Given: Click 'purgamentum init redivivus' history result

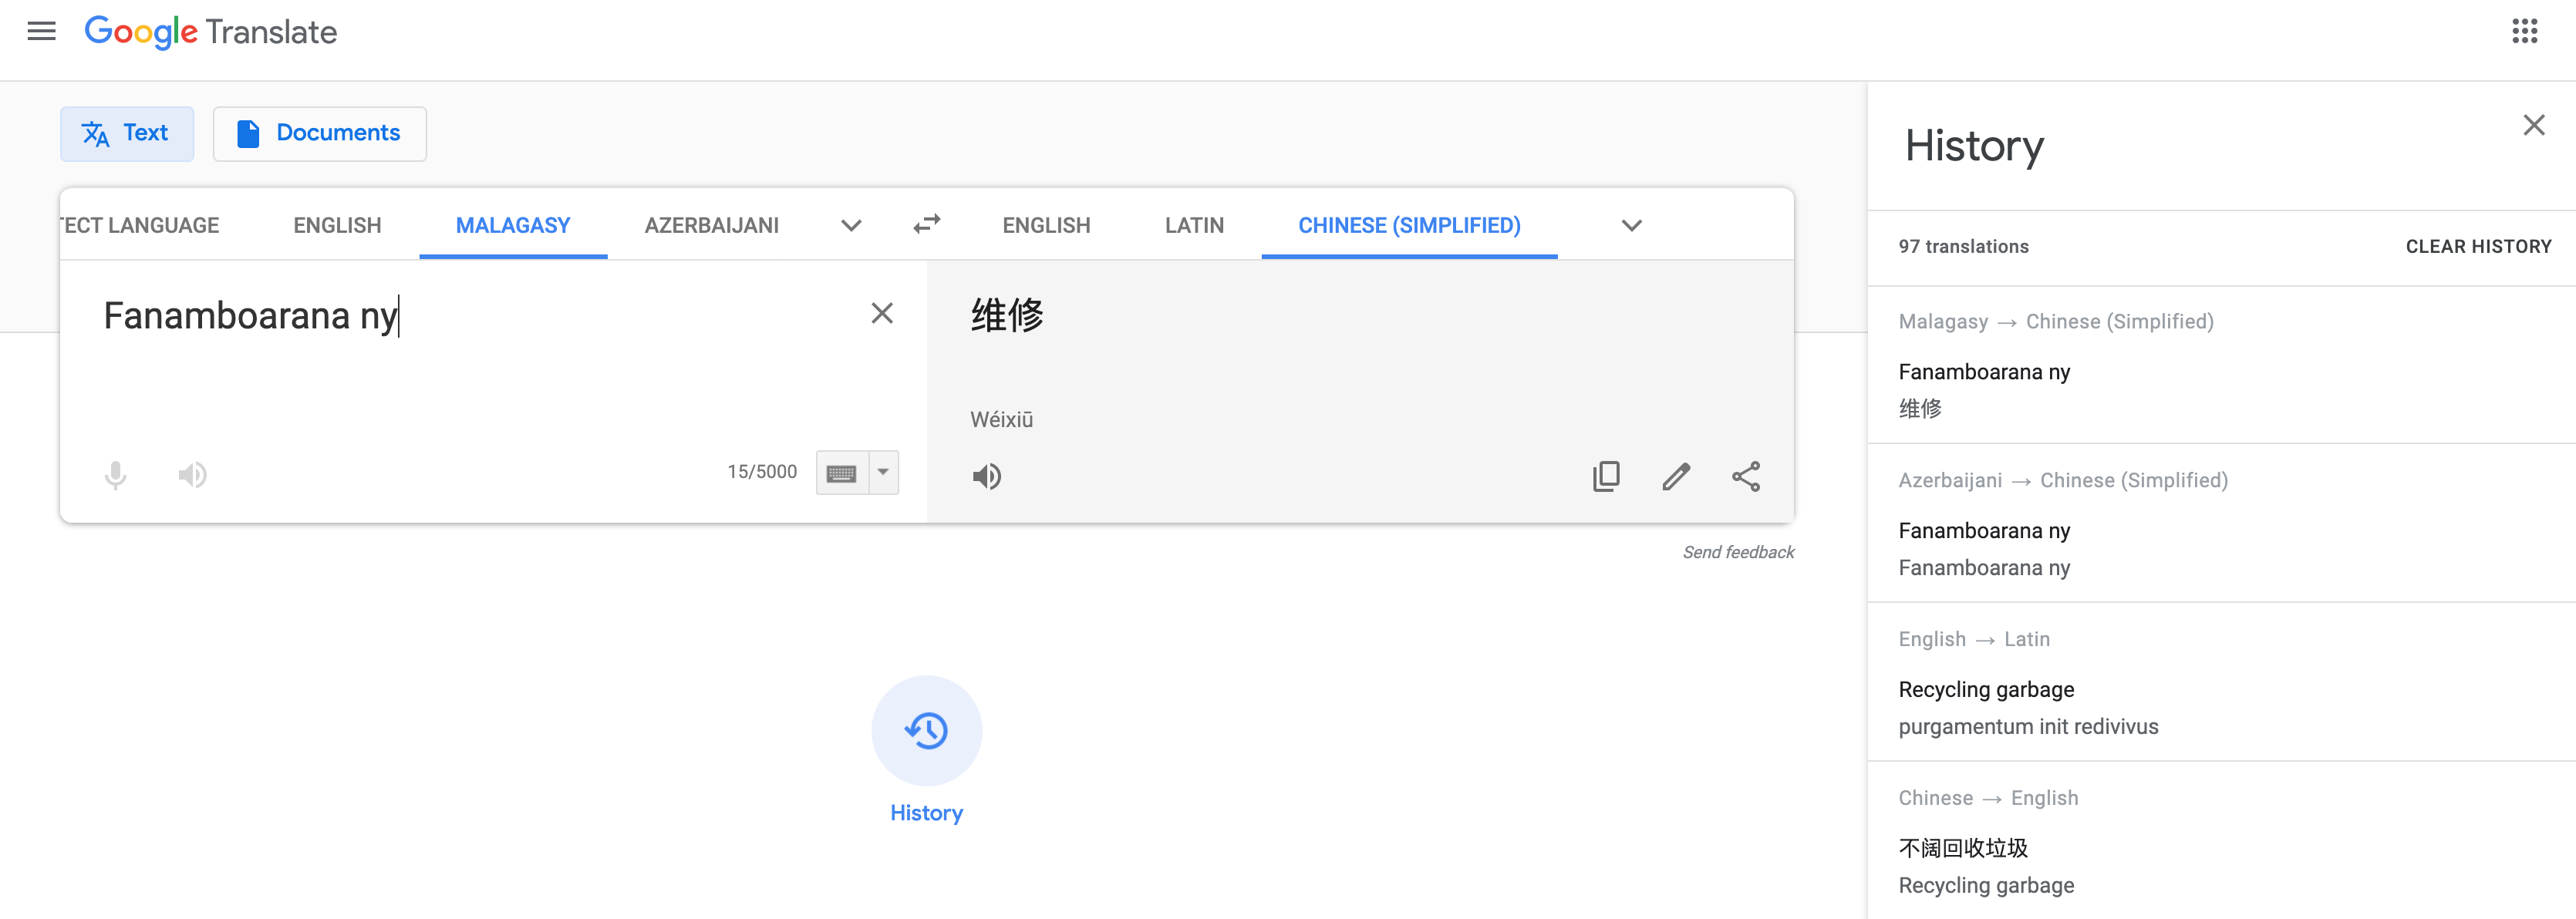Looking at the screenshot, I should click(2028, 727).
